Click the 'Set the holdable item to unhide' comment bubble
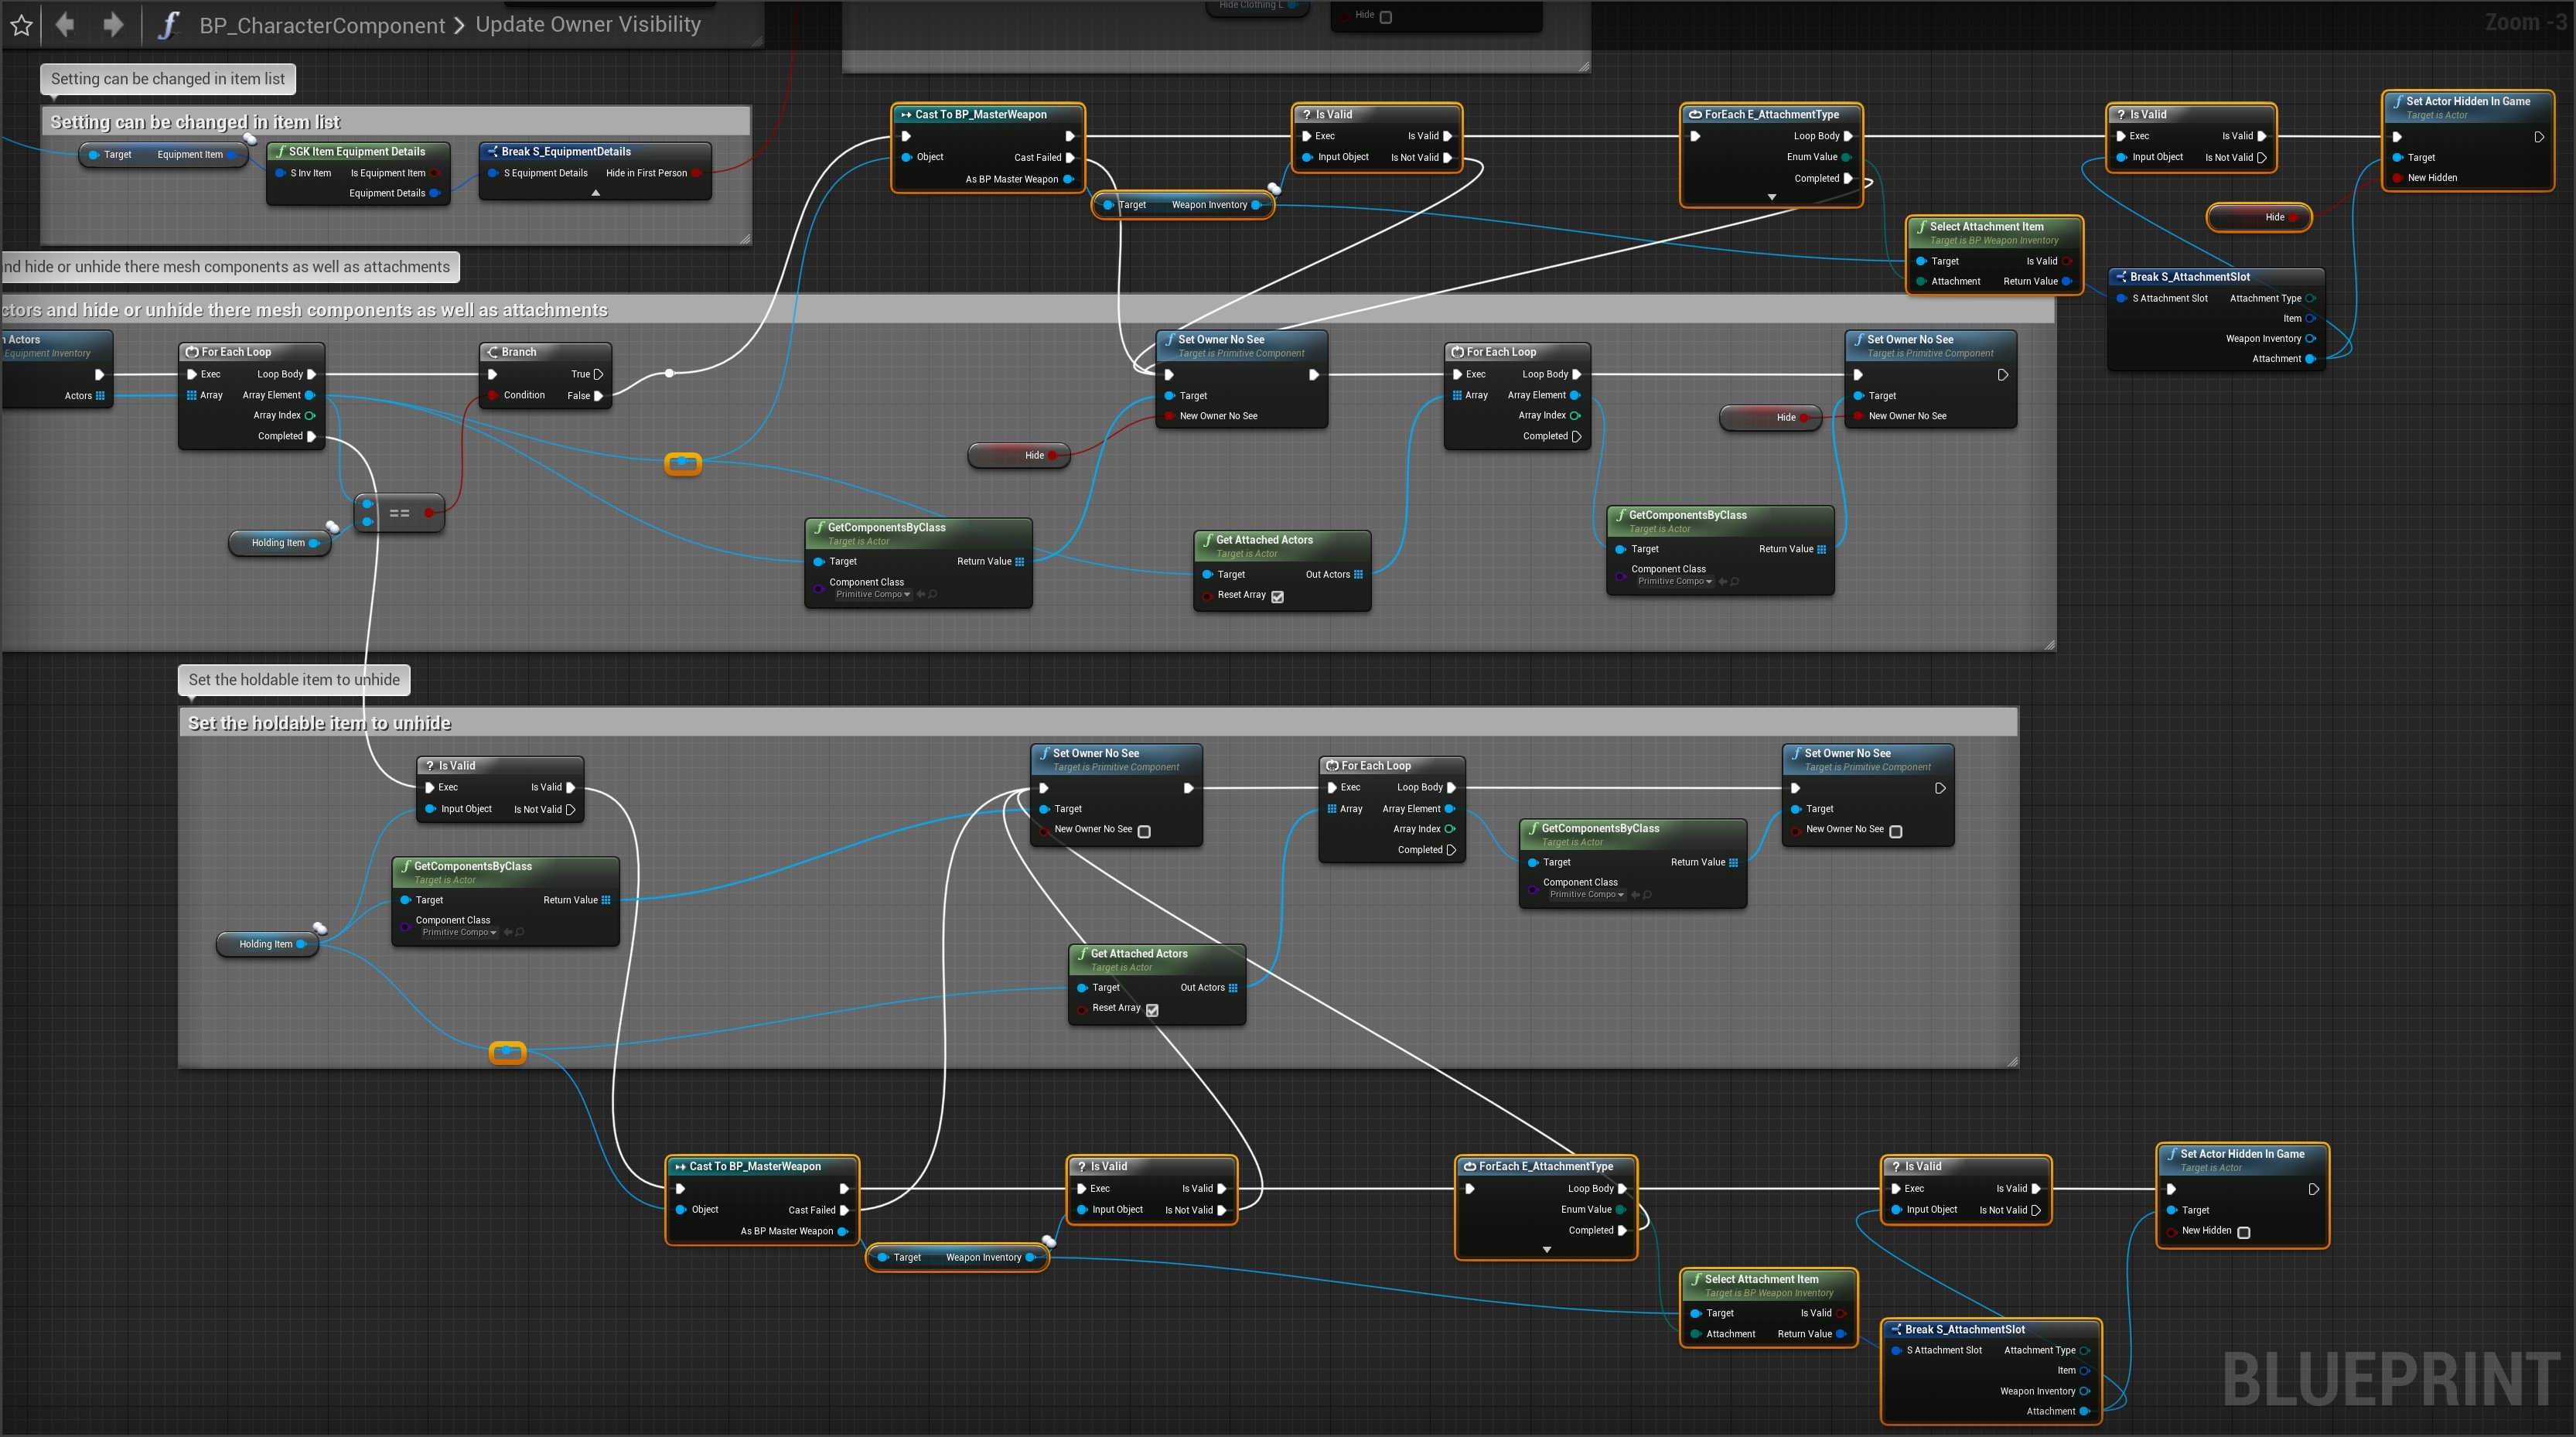This screenshot has width=2576, height=1437. (x=293, y=680)
